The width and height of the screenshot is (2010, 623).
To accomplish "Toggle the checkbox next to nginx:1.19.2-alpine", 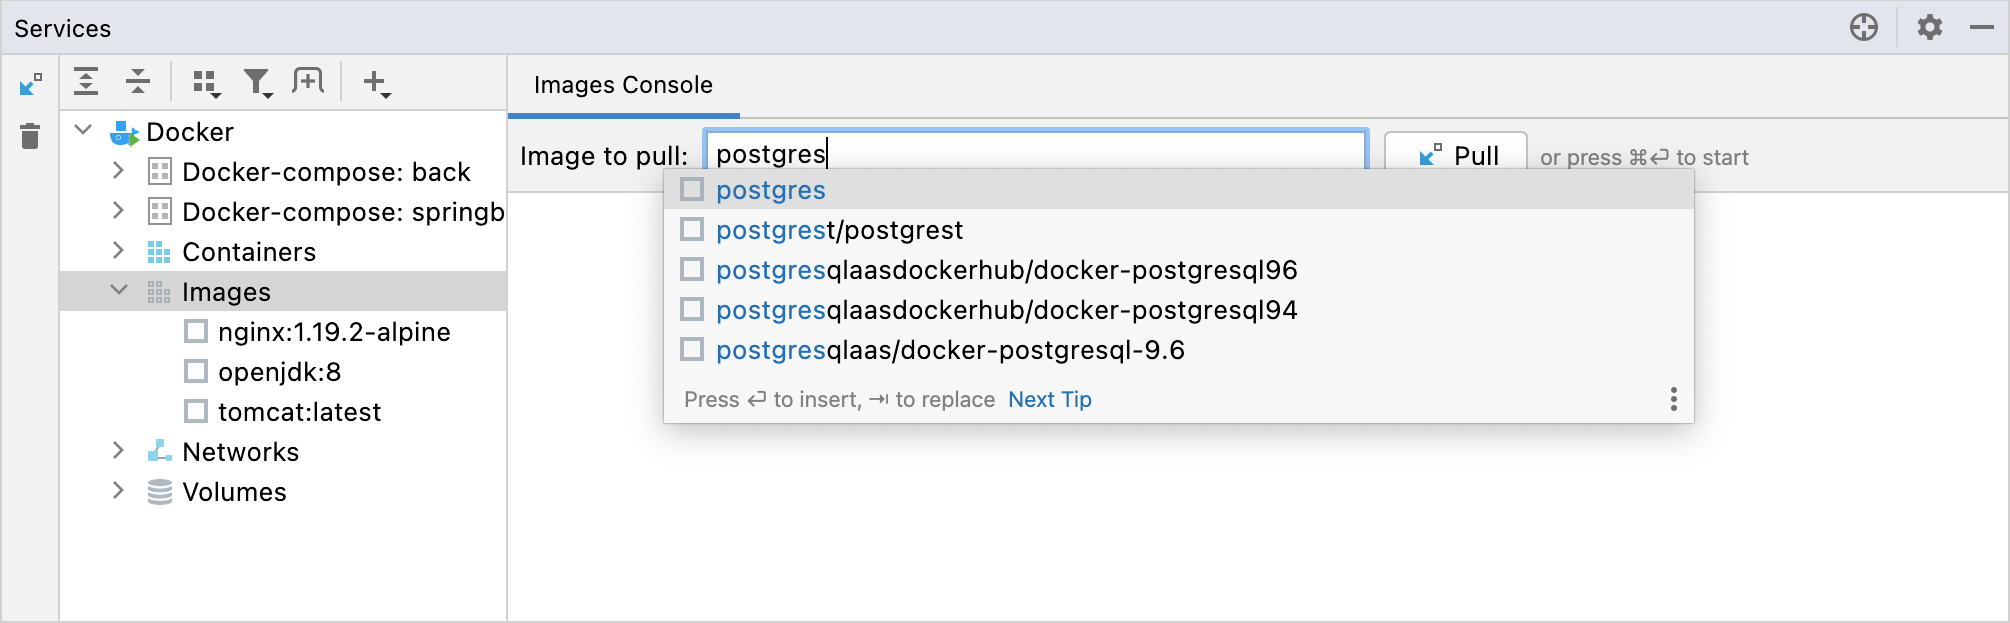I will 196,331.
